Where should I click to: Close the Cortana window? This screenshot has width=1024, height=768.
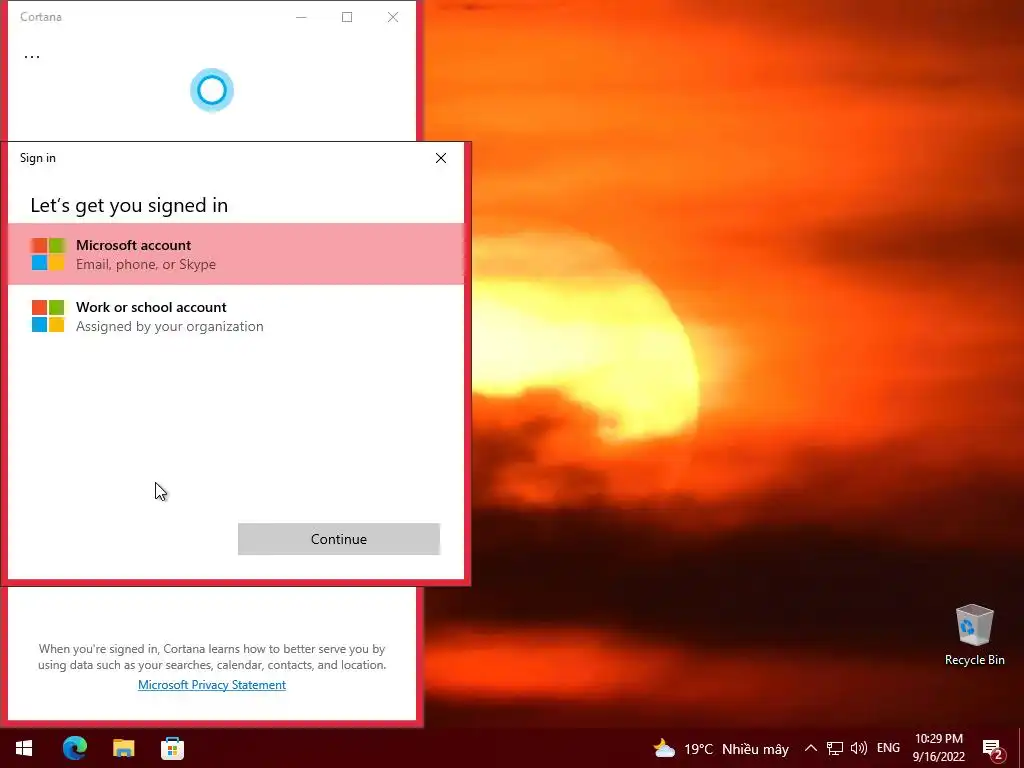coord(392,17)
